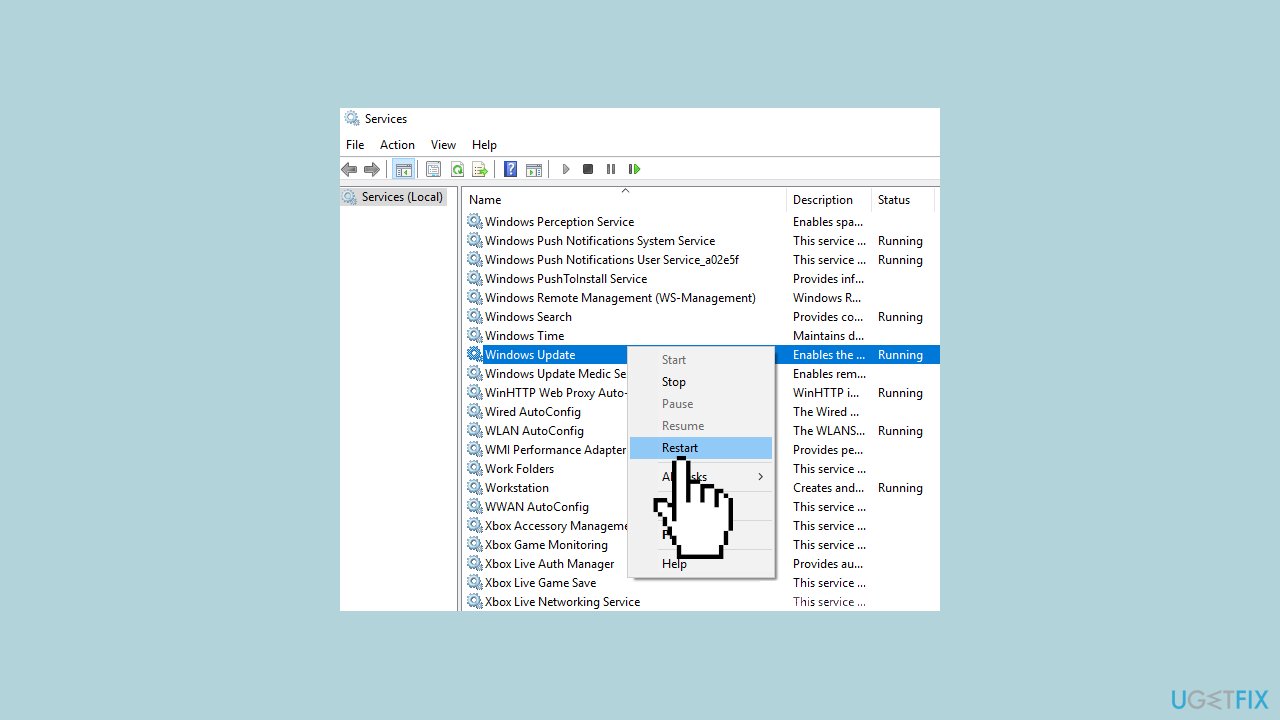Click the gear icon beside Xbox Live Networking Service
Viewport: 1280px width, 720px height.
(x=475, y=602)
